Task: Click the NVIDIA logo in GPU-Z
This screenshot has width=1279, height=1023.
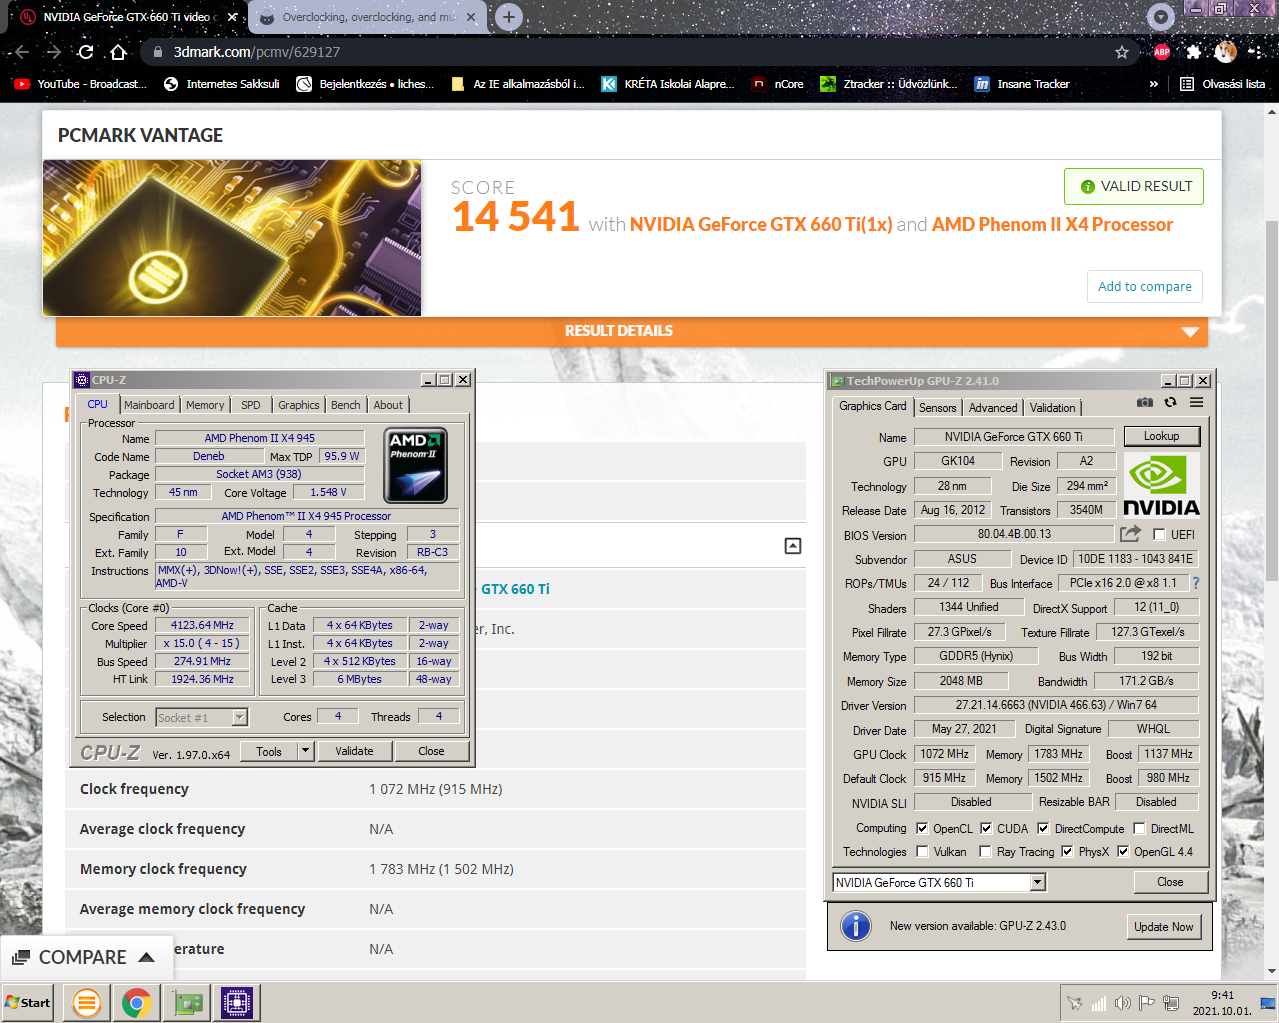Action: (x=1161, y=484)
